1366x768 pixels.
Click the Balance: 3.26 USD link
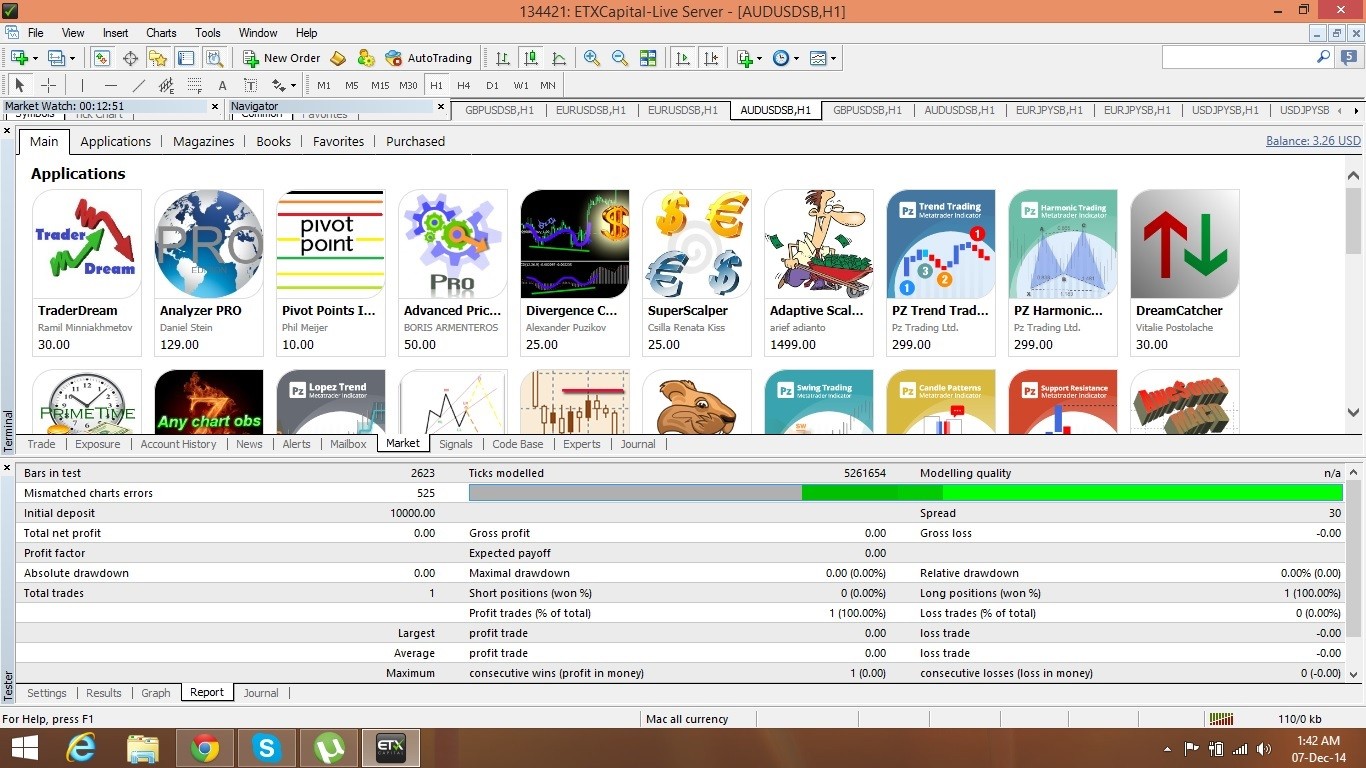click(x=1313, y=141)
